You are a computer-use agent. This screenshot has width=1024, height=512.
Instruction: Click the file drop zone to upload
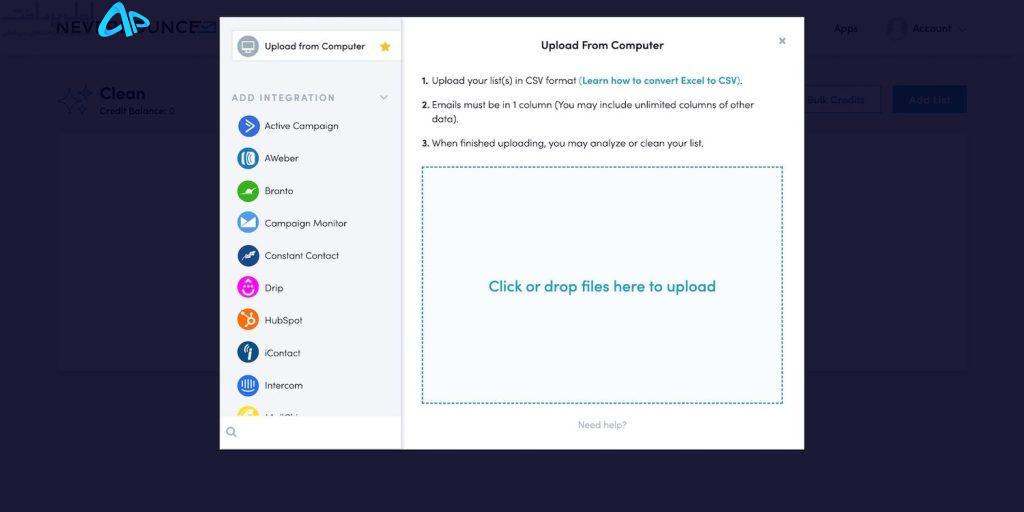point(602,285)
